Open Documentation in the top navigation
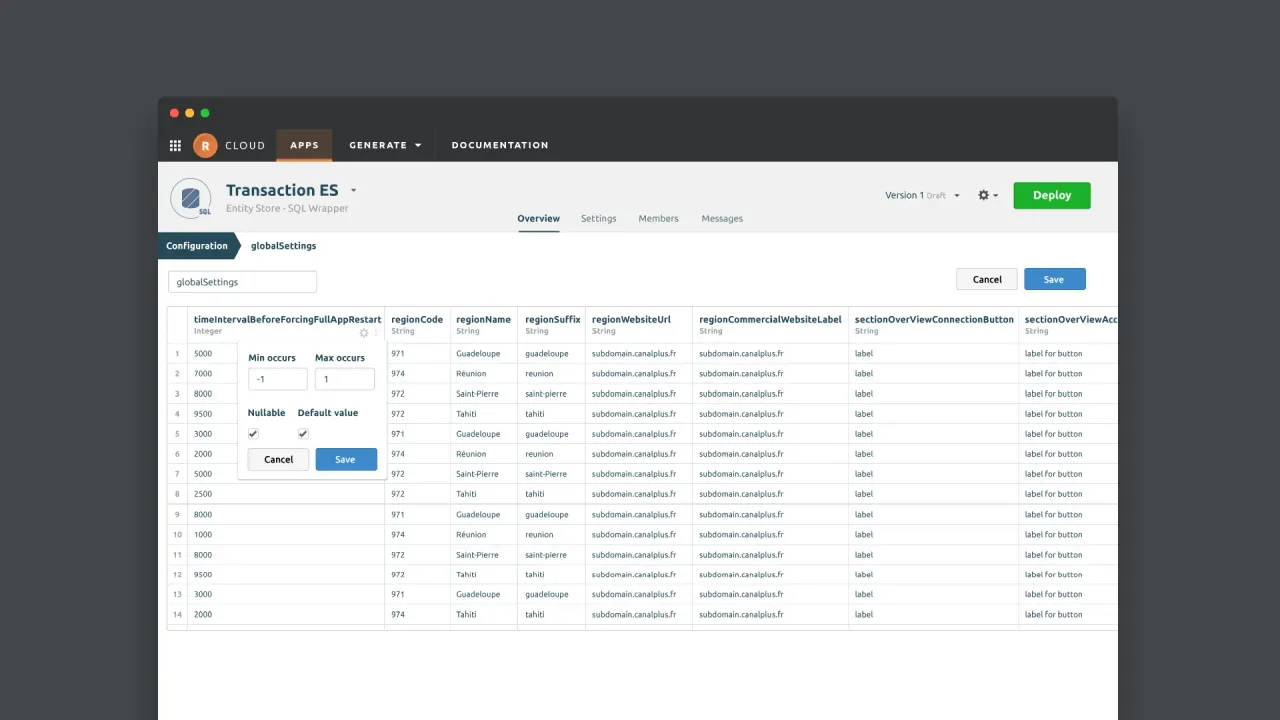Screen dimensions: 1280x720 coord(500,145)
